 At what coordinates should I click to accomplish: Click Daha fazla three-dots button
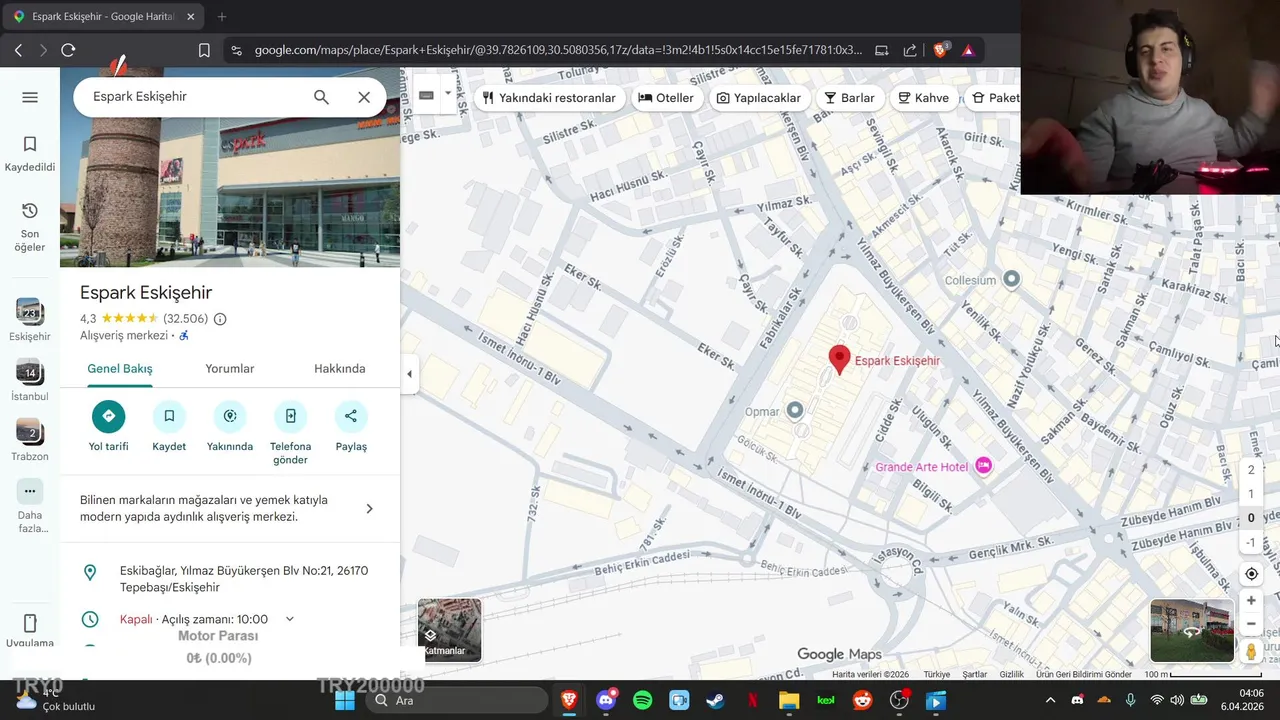[30, 492]
